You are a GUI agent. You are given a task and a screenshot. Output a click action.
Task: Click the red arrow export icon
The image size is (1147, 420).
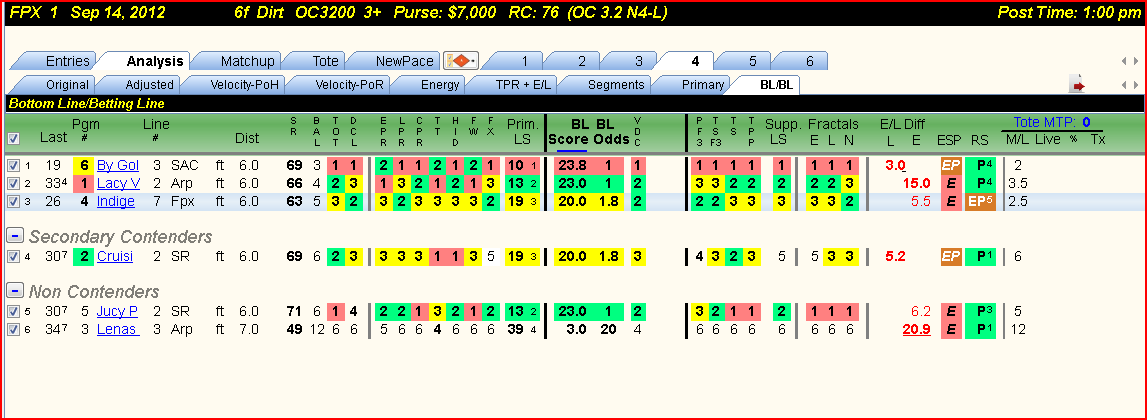(x=1078, y=85)
